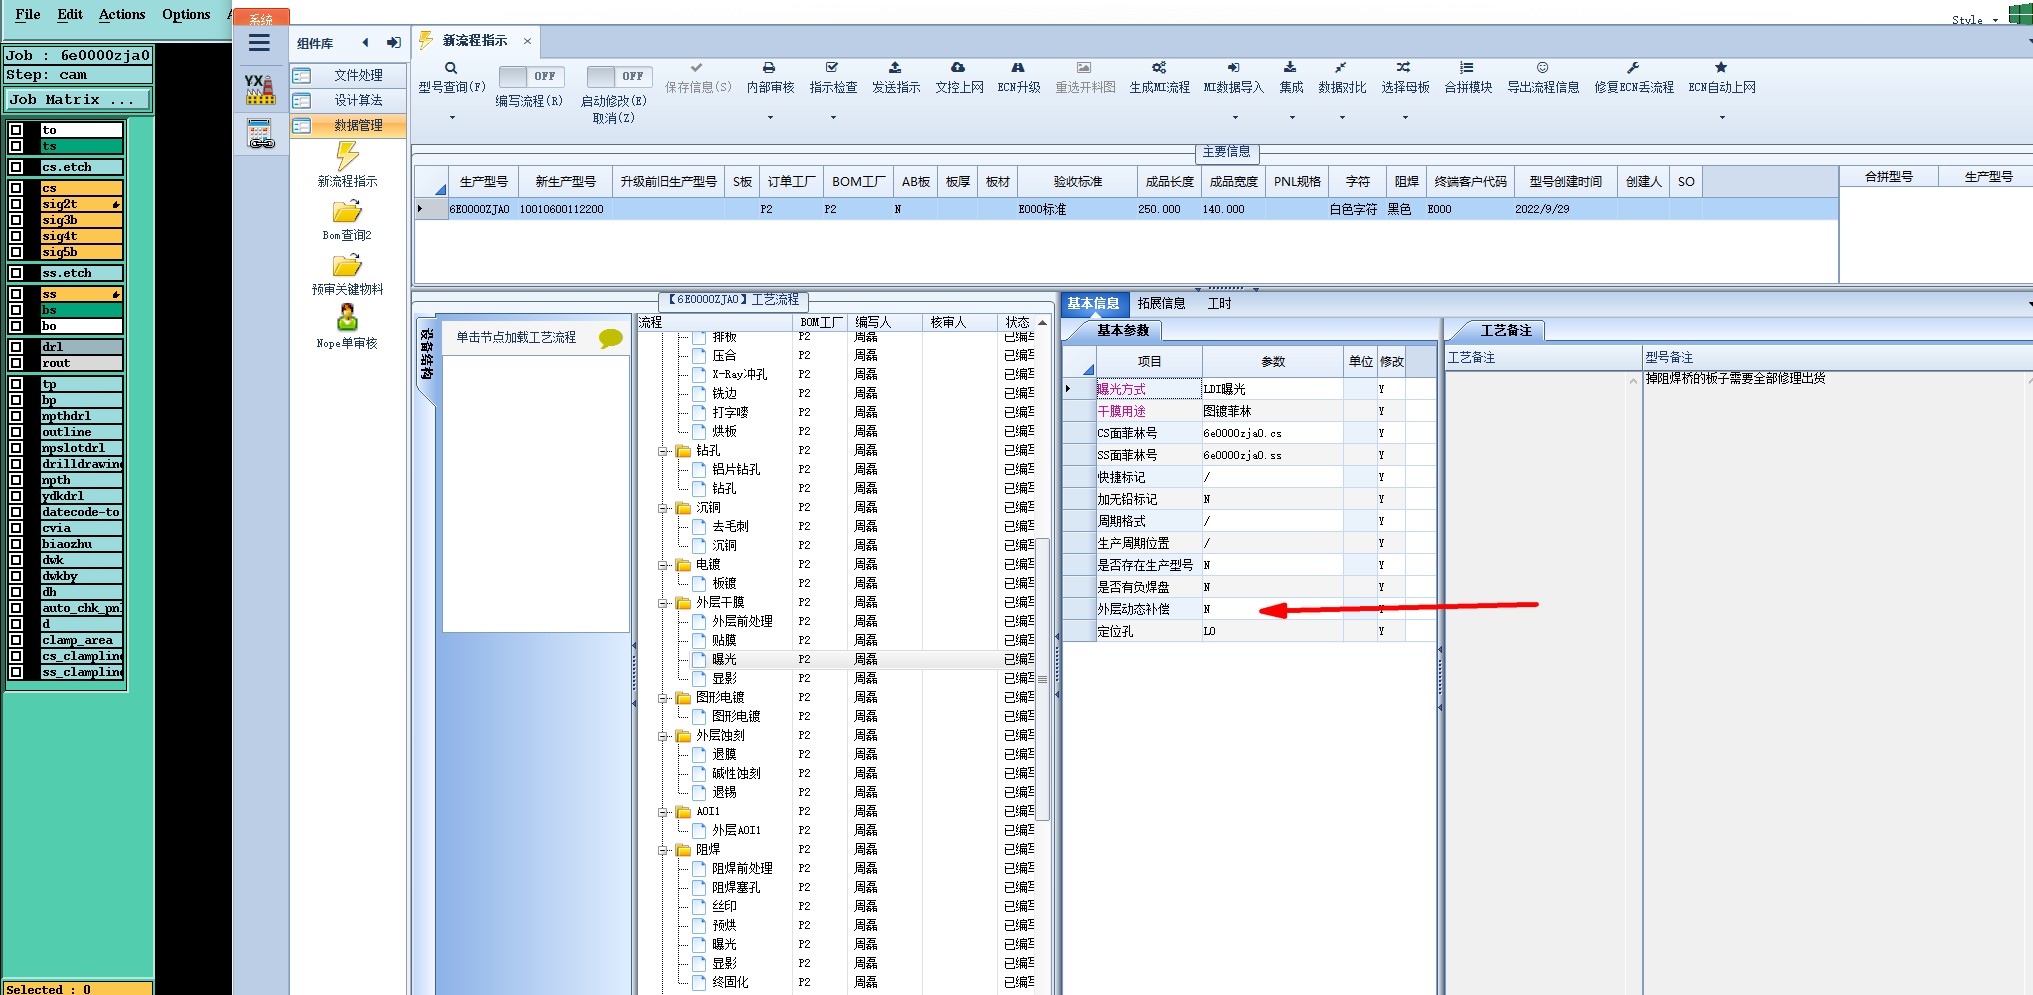The width and height of the screenshot is (2033, 995).
Task: Open the 设计算法 sidebar section
Action: pos(348,100)
